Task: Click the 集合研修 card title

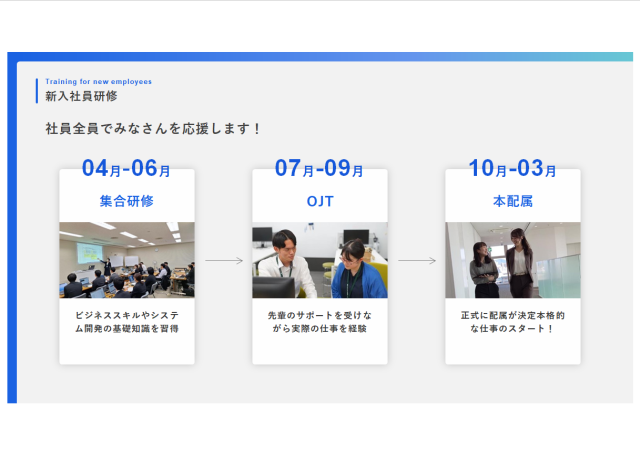Action: point(127,201)
